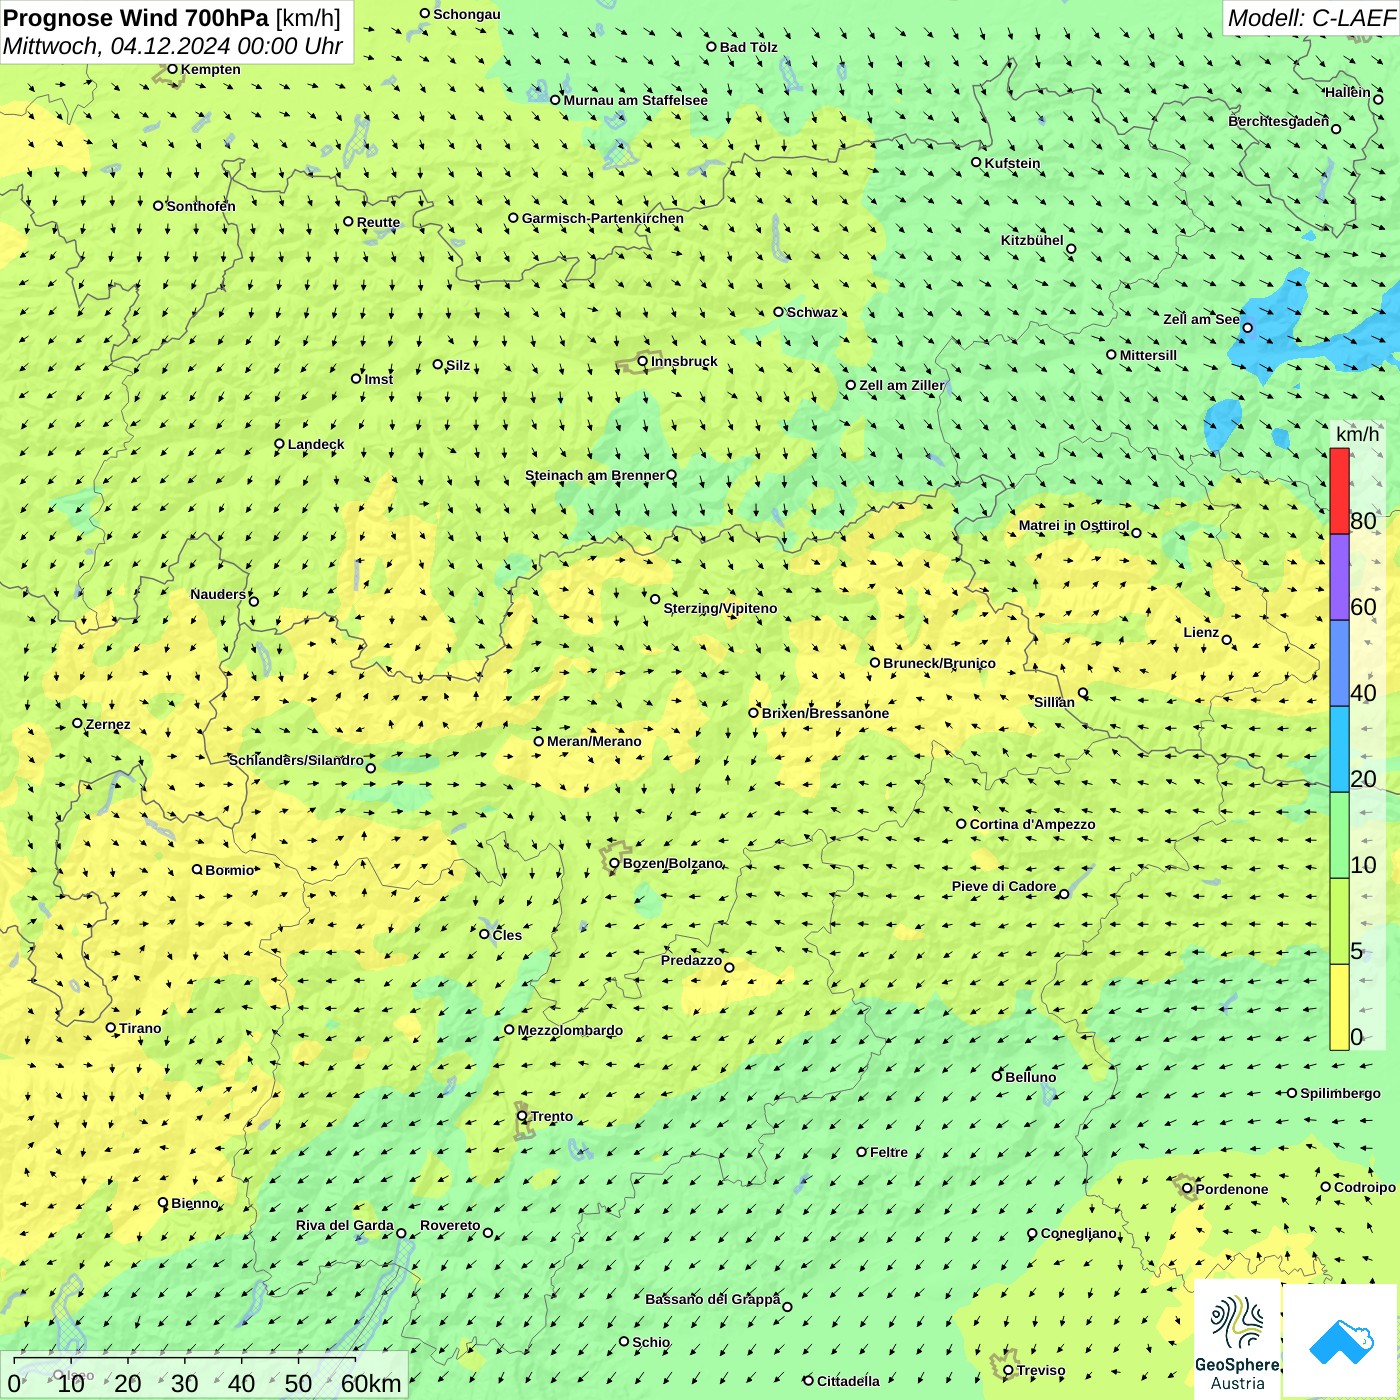Click the 'Sonthofen' label
Viewport: 1400px width, 1400px height.
coord(201,206)
